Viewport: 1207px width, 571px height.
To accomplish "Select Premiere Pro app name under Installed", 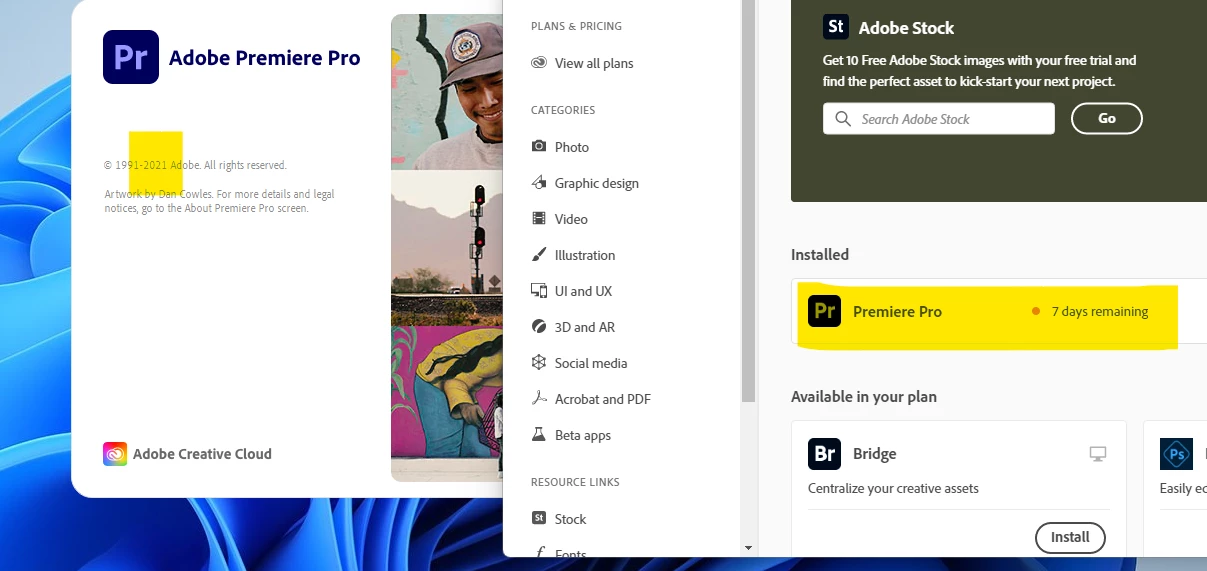I will (897, 311).
